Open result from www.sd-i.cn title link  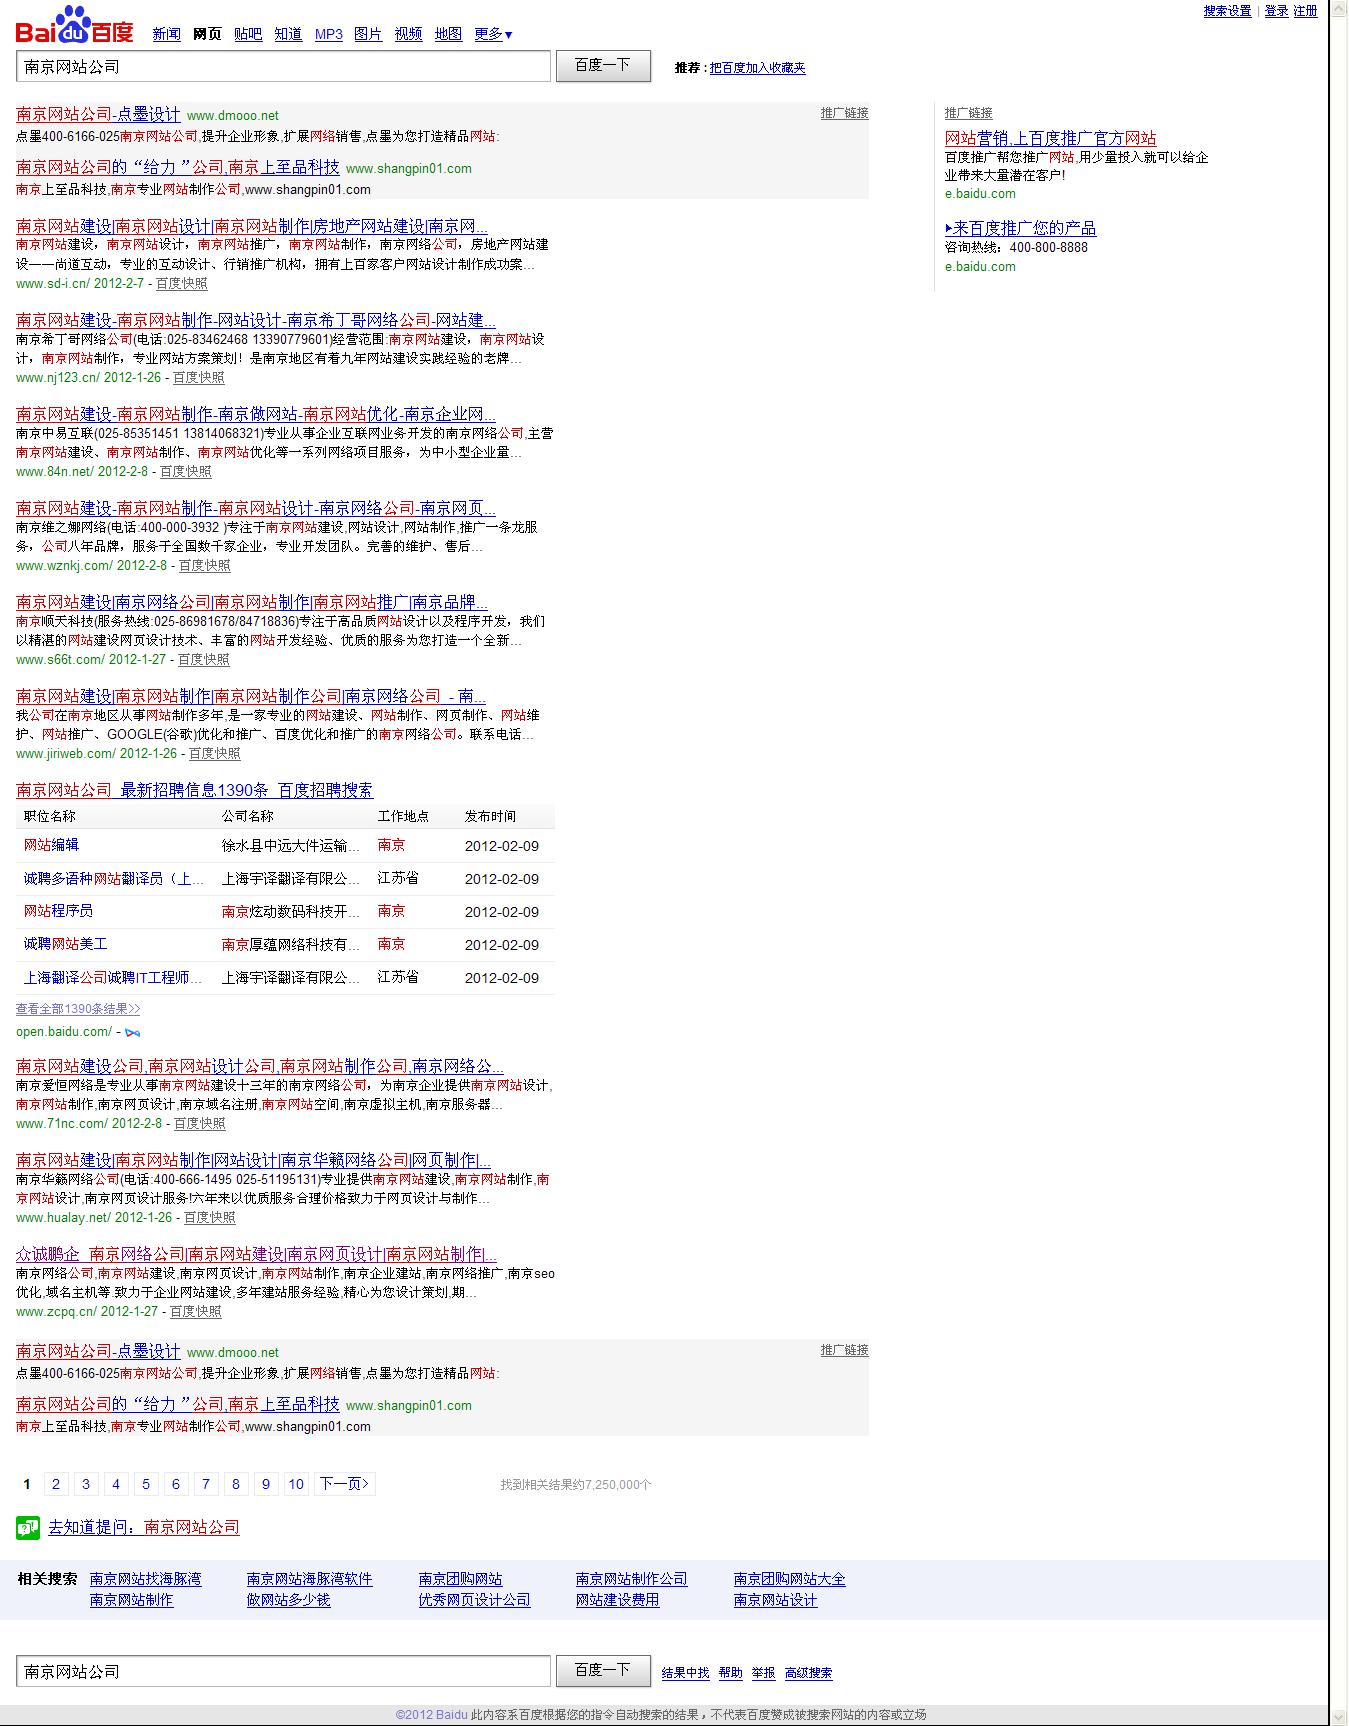[x=251, y=226]
